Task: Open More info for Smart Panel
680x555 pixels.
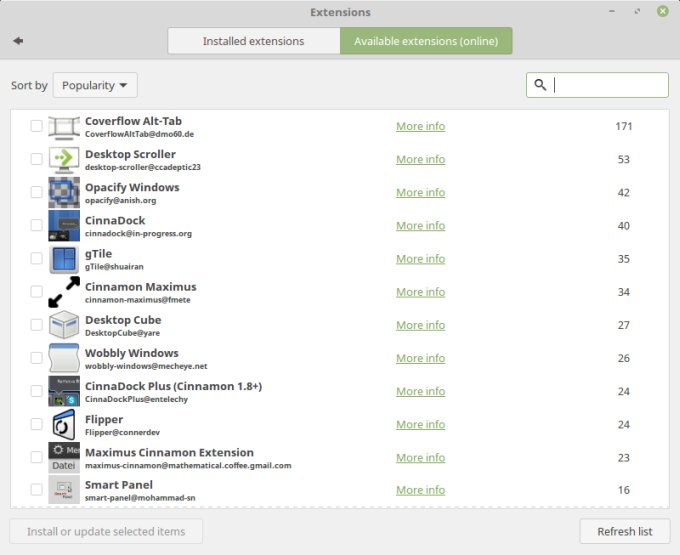Action: click(421, 490)
